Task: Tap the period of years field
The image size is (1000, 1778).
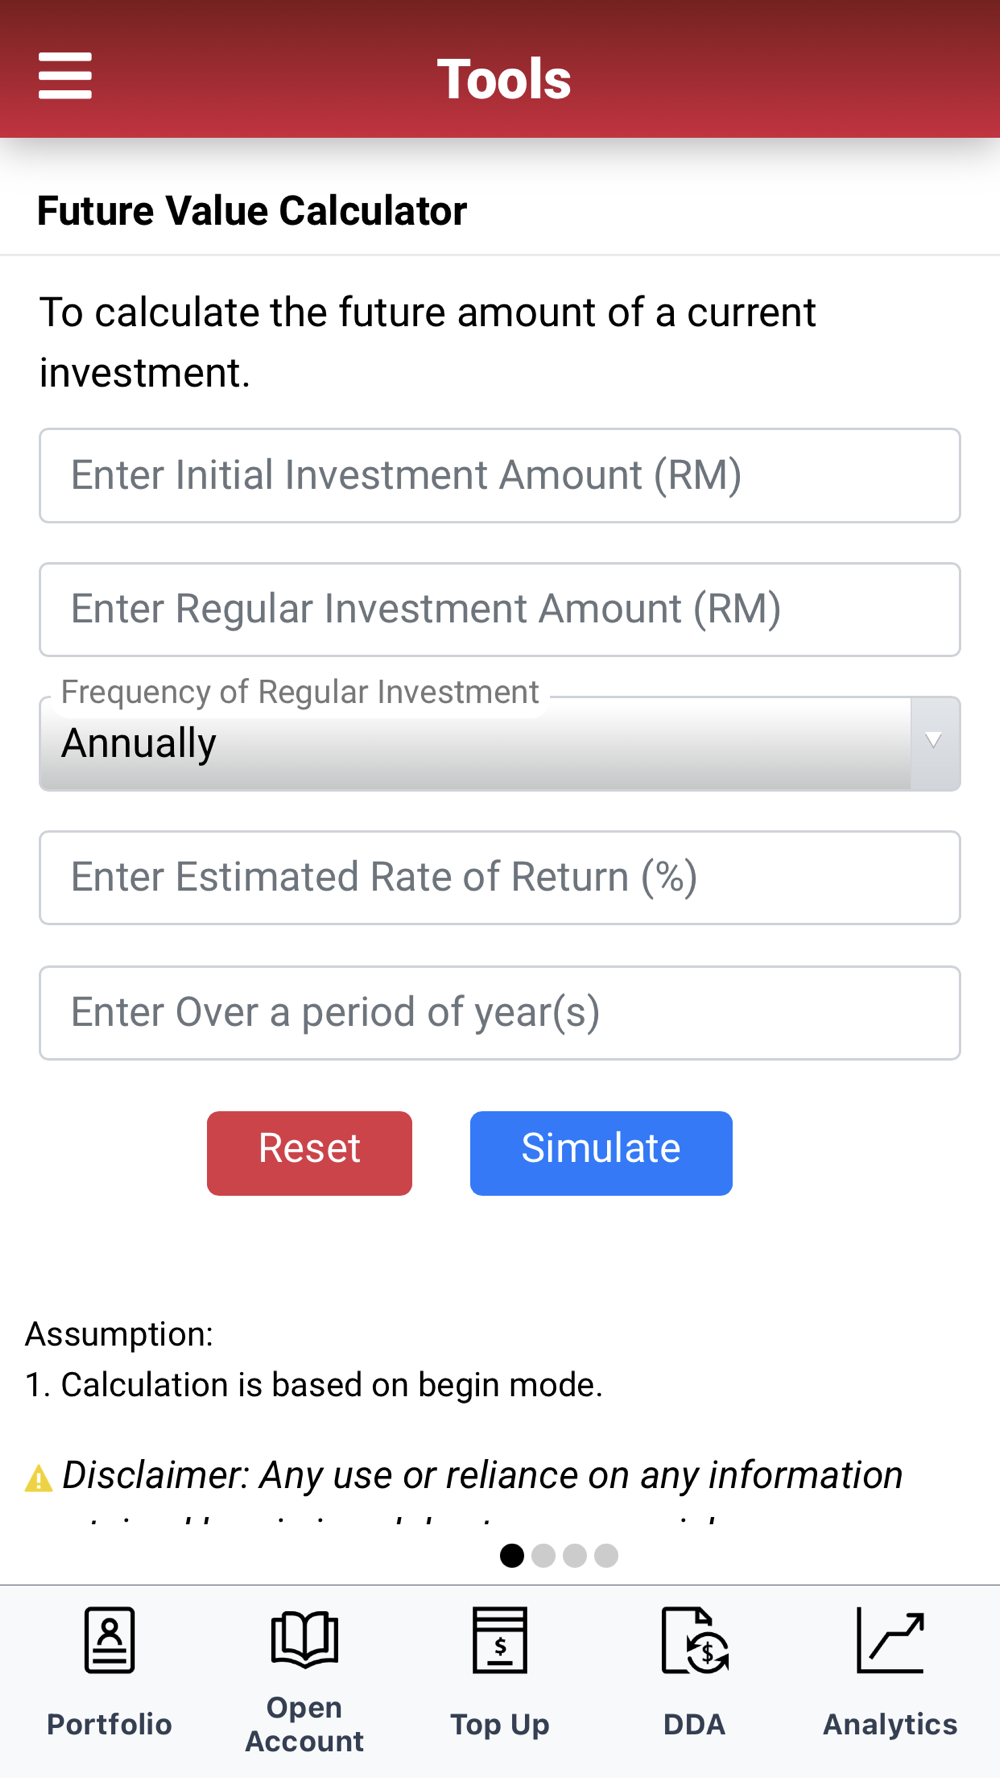Action: point(500,1013)
